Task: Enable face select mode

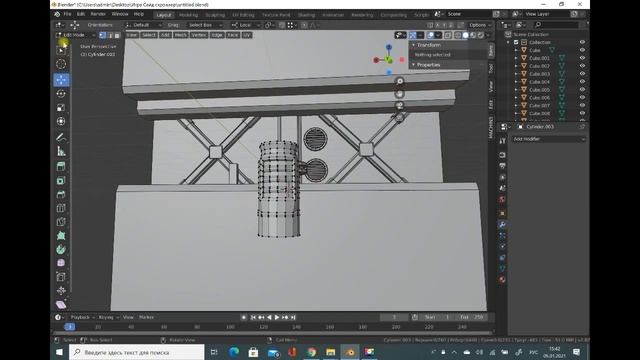Action: pyautogui.click(x=117, y=35)
